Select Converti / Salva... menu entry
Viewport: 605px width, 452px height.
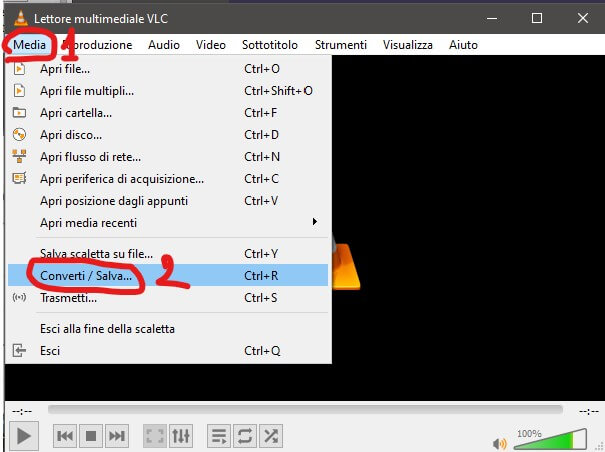[85, 275]
